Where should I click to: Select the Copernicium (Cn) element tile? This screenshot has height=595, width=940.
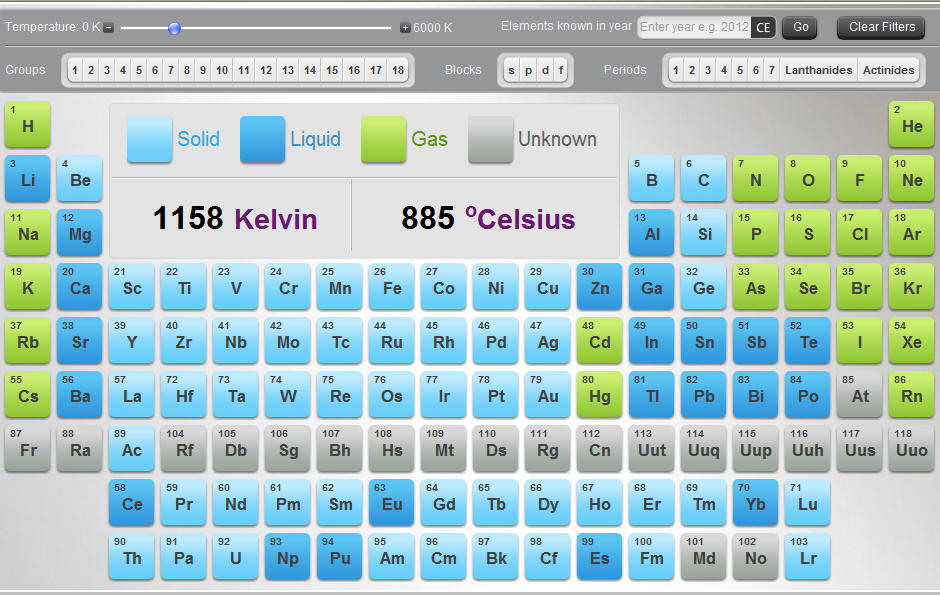pyautogui.click(x=599, y=448)
